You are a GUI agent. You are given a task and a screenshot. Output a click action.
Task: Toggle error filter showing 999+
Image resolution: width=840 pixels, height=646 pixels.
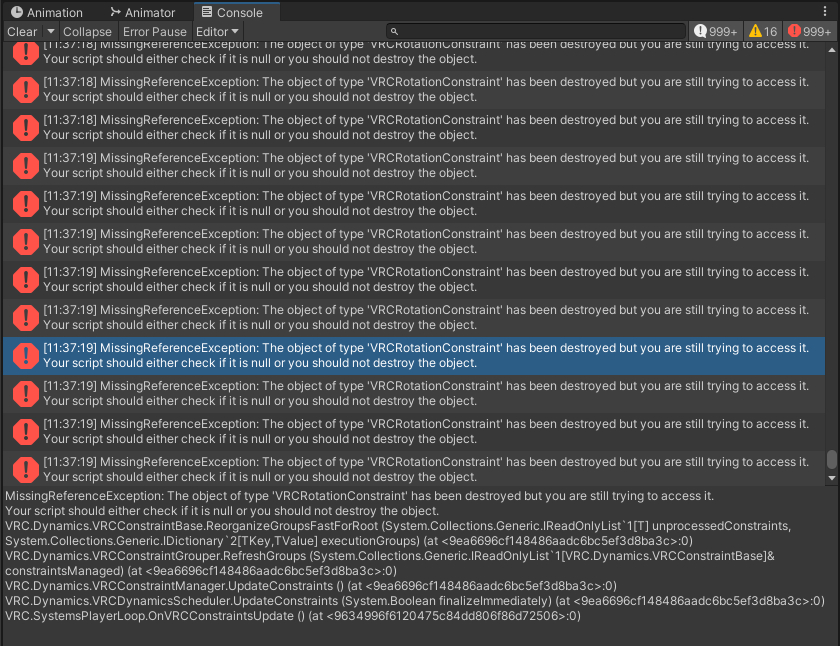pyautogui.click(x=809, y=31)
